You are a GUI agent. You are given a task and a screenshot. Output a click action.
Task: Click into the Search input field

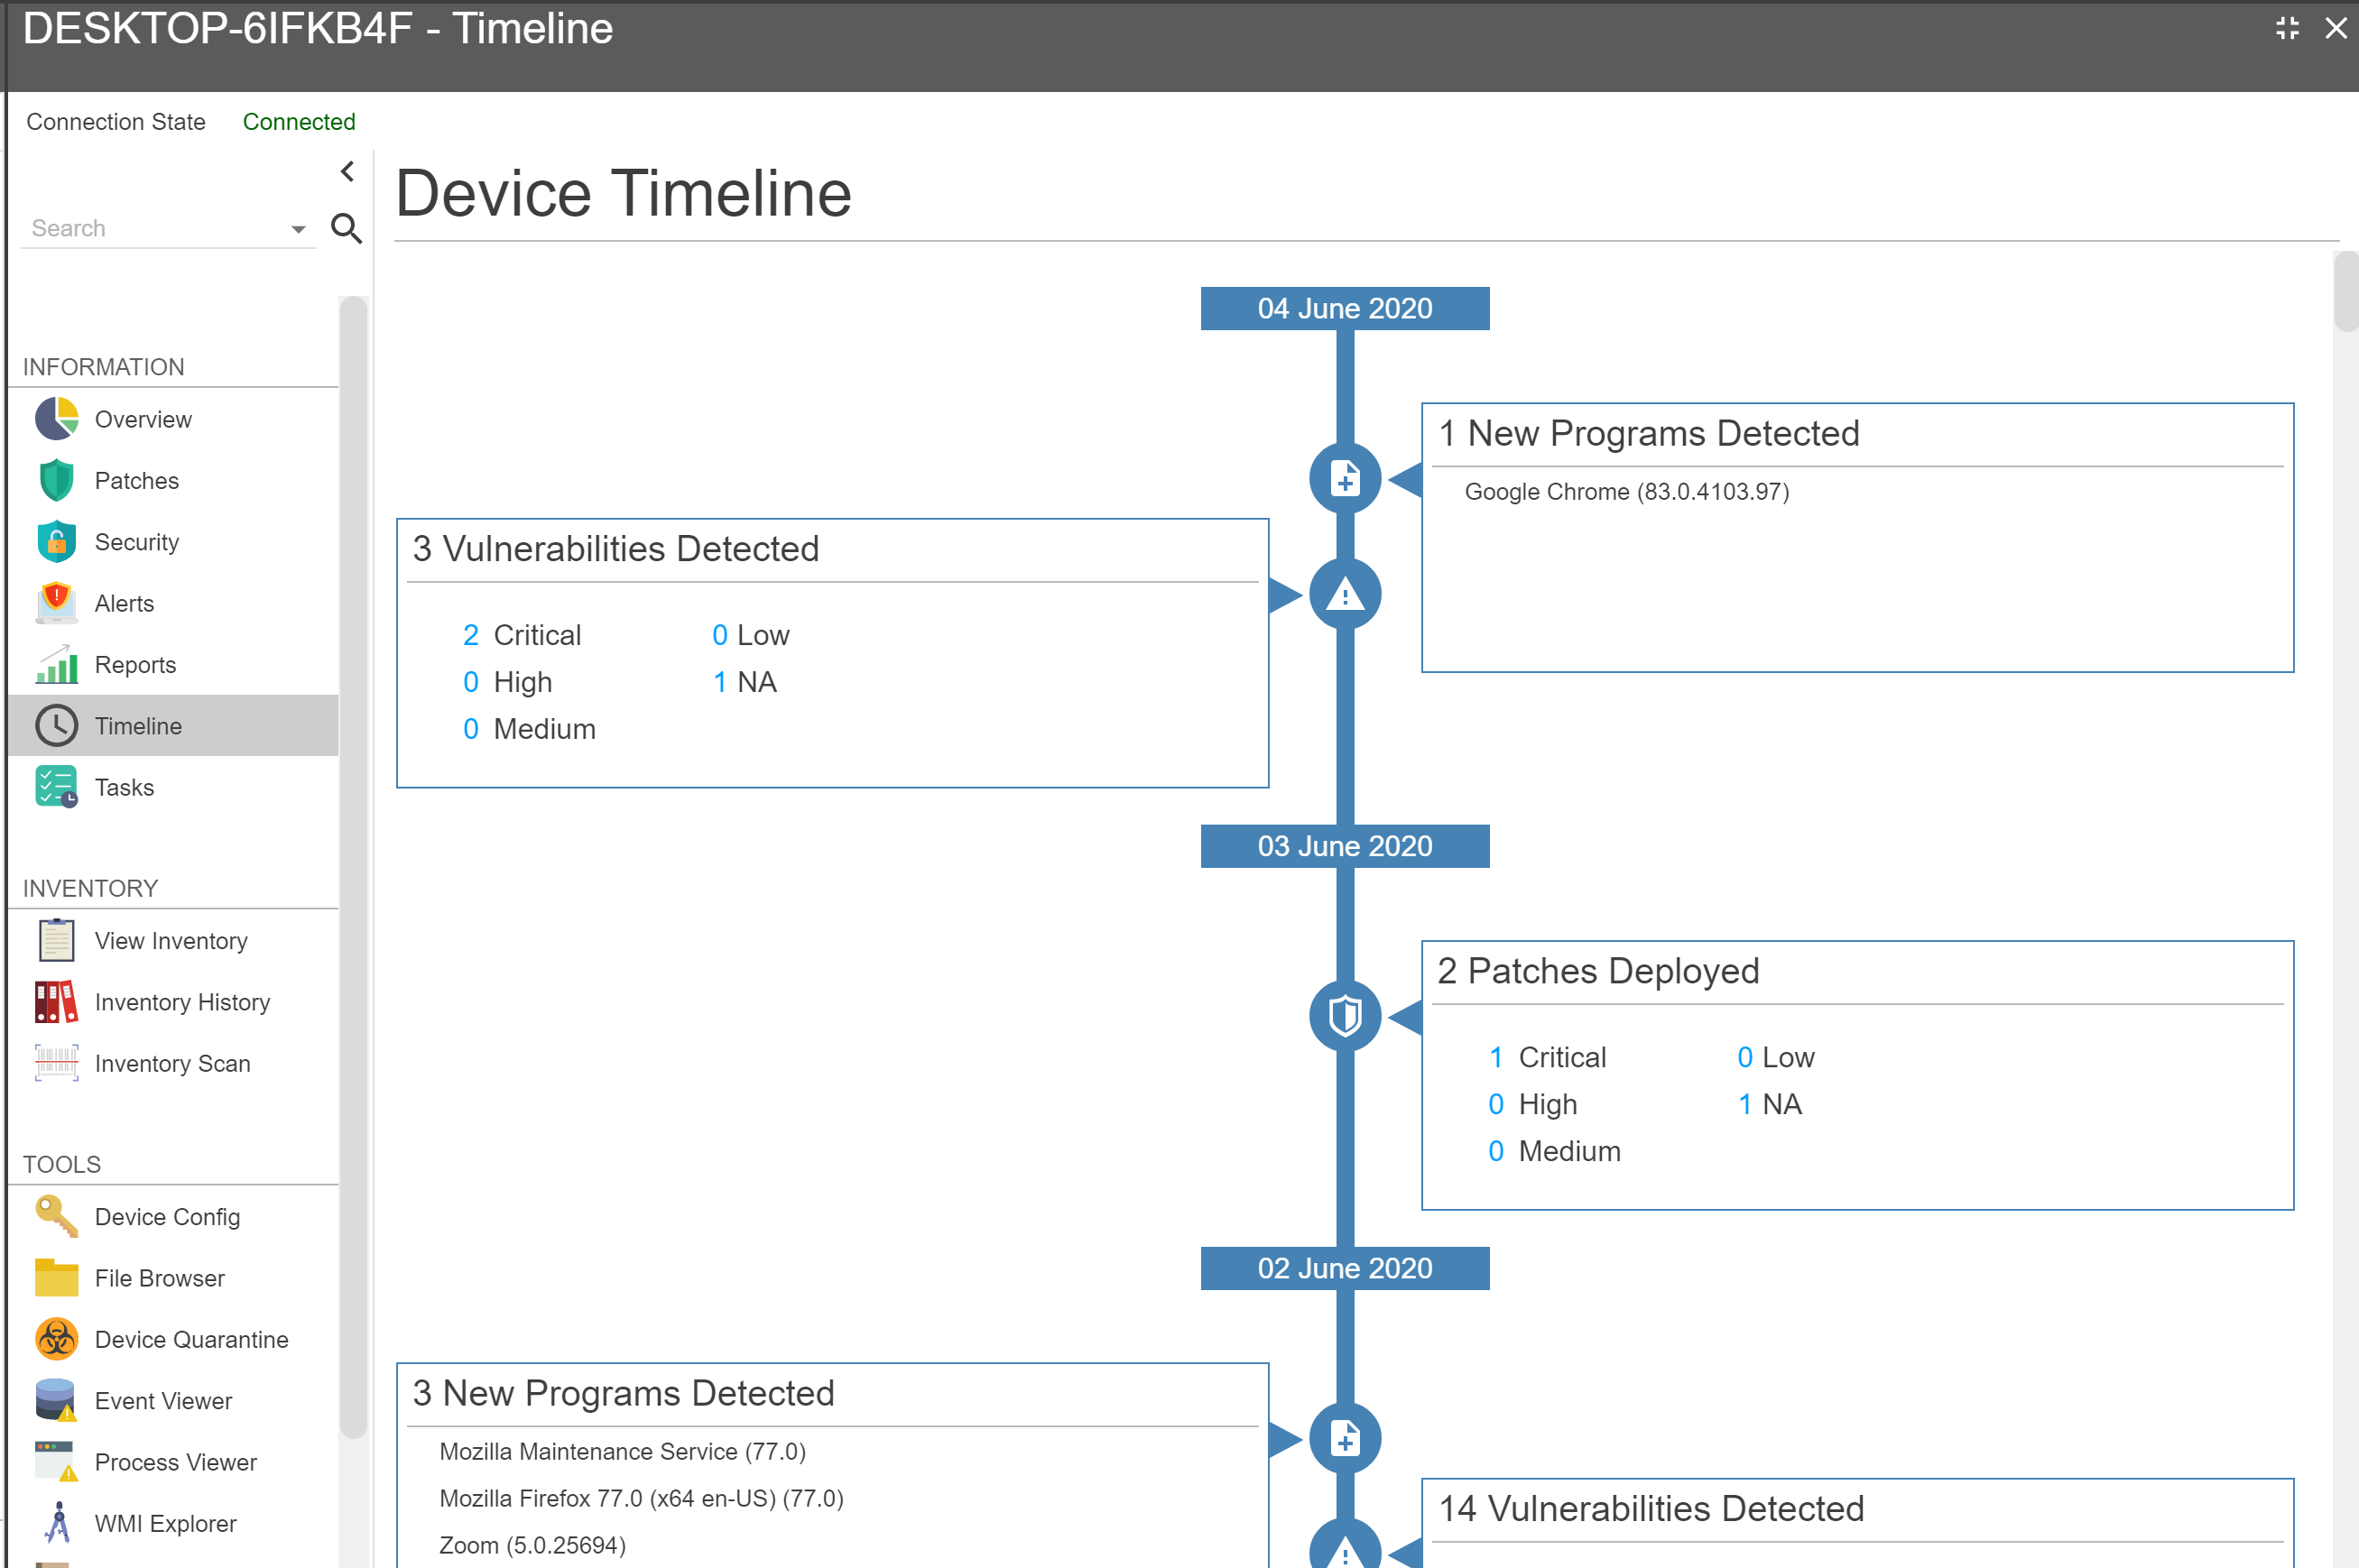[x=150, y=228]
